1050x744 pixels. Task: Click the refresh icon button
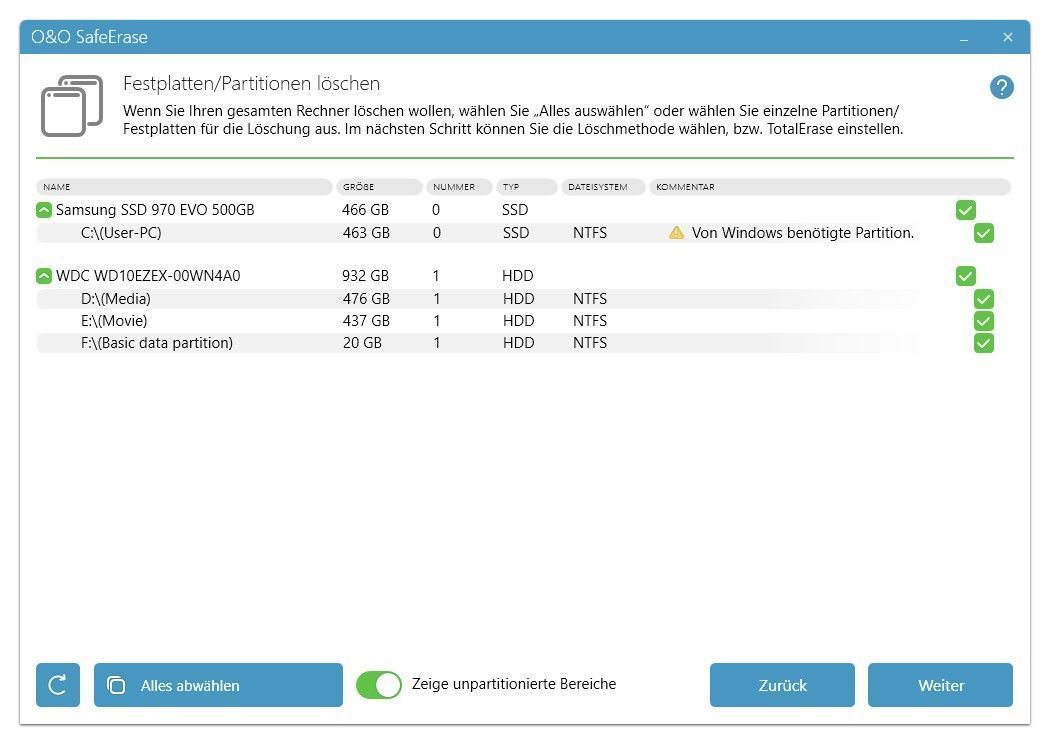(58, 685)
